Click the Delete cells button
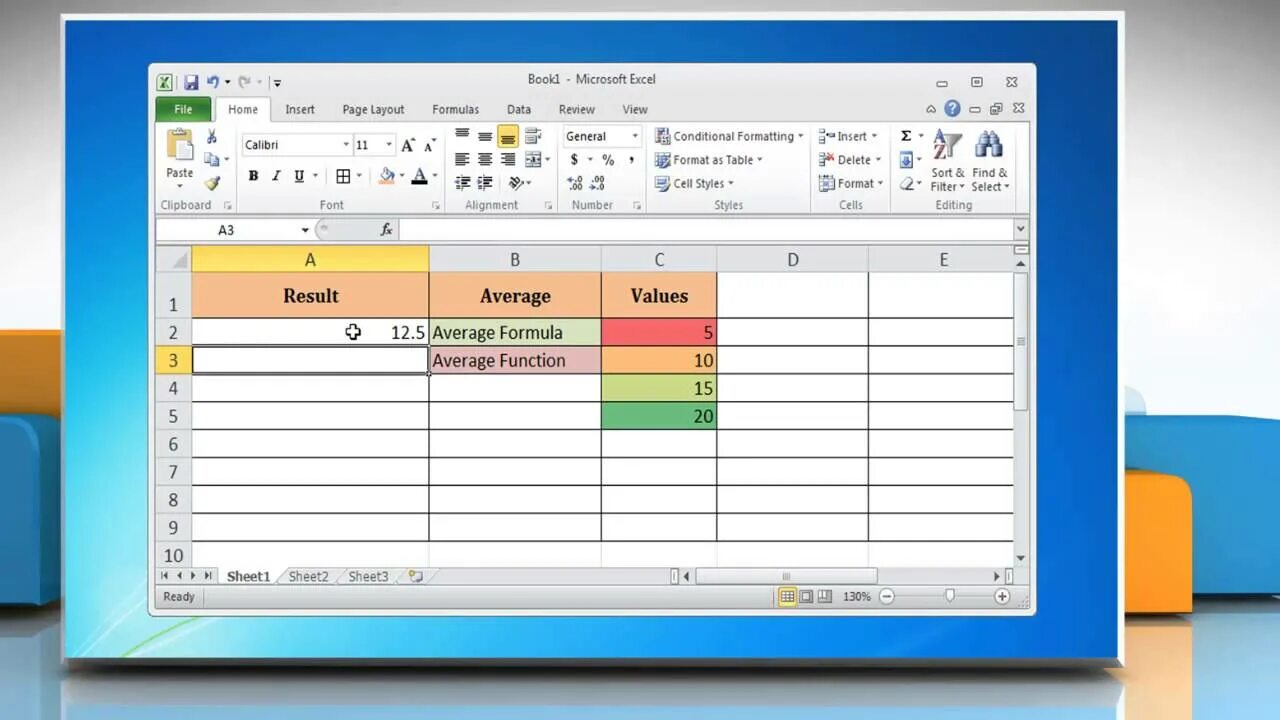This screenshot has height=720, width=1280. 849,160
